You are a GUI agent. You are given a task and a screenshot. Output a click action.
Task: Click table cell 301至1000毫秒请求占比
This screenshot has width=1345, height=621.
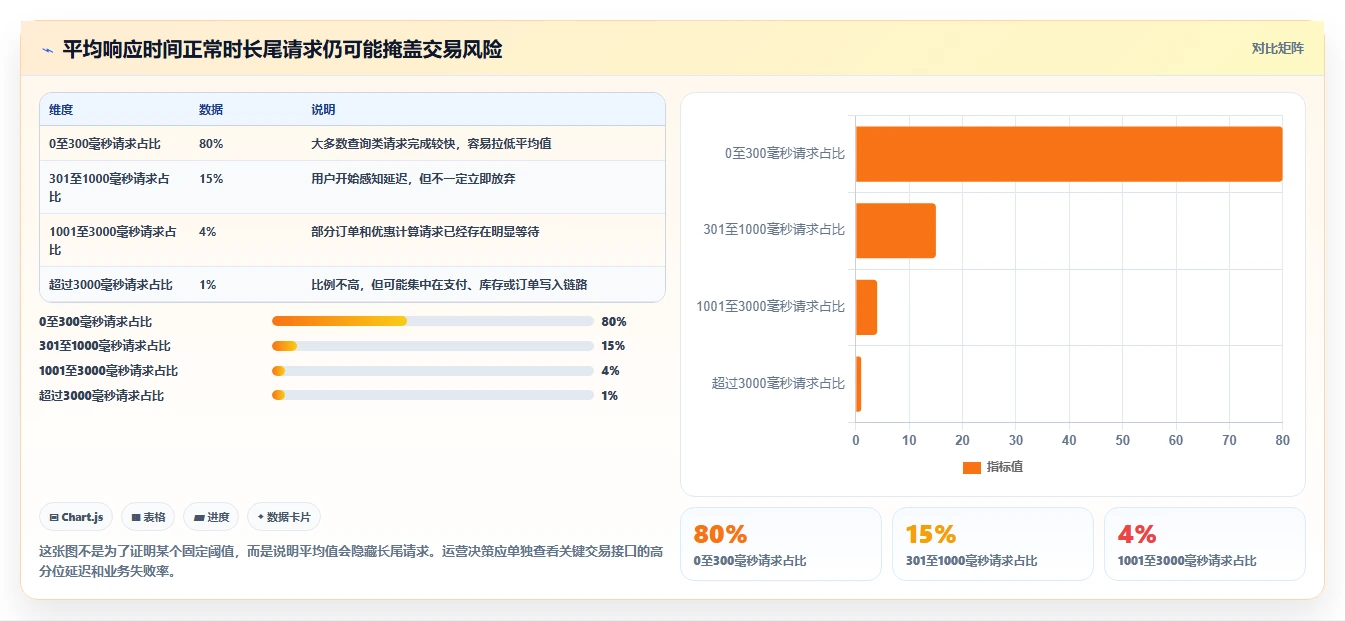(114, 187)
